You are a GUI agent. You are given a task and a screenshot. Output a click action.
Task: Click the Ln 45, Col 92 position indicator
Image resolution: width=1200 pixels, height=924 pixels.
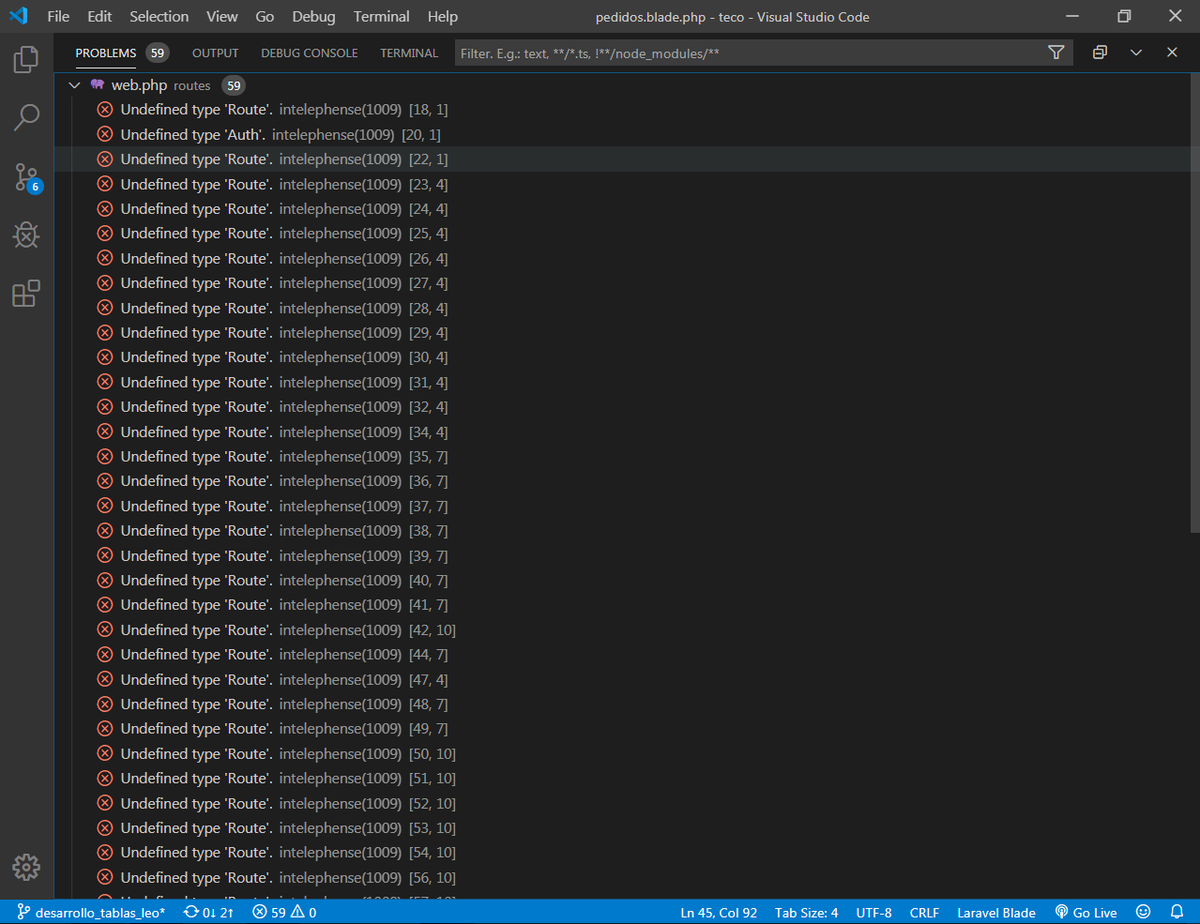pos(719,912)
